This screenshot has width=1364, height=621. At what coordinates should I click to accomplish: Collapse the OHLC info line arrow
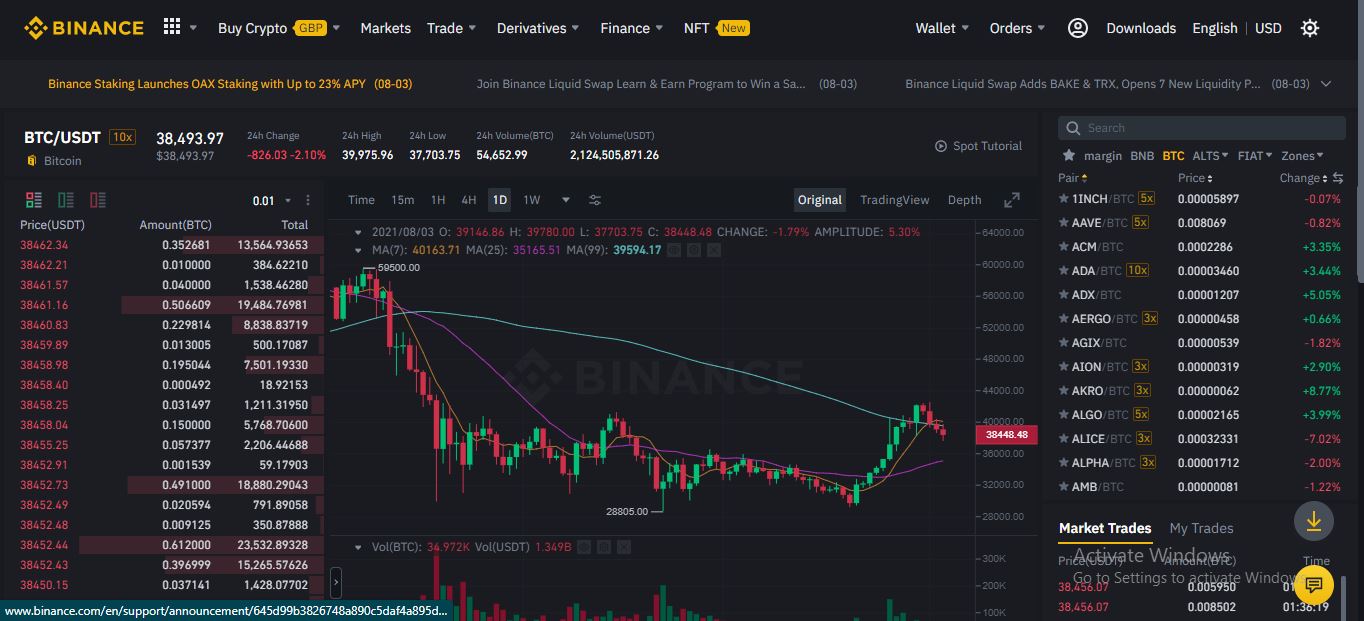(359, 232)
